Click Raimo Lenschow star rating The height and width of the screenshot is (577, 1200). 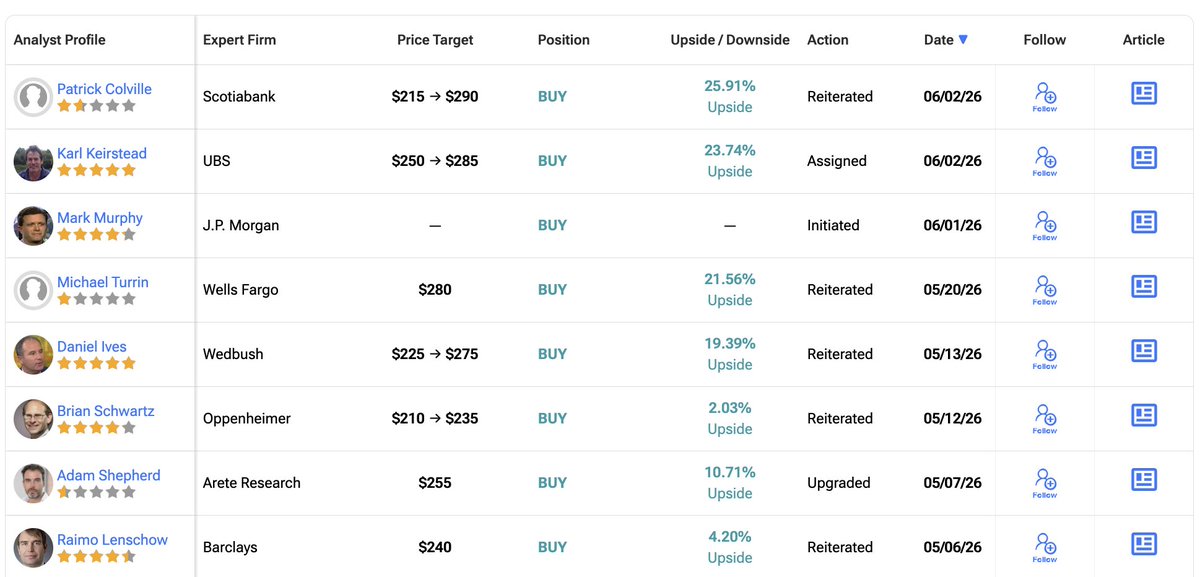click(96, 557)
